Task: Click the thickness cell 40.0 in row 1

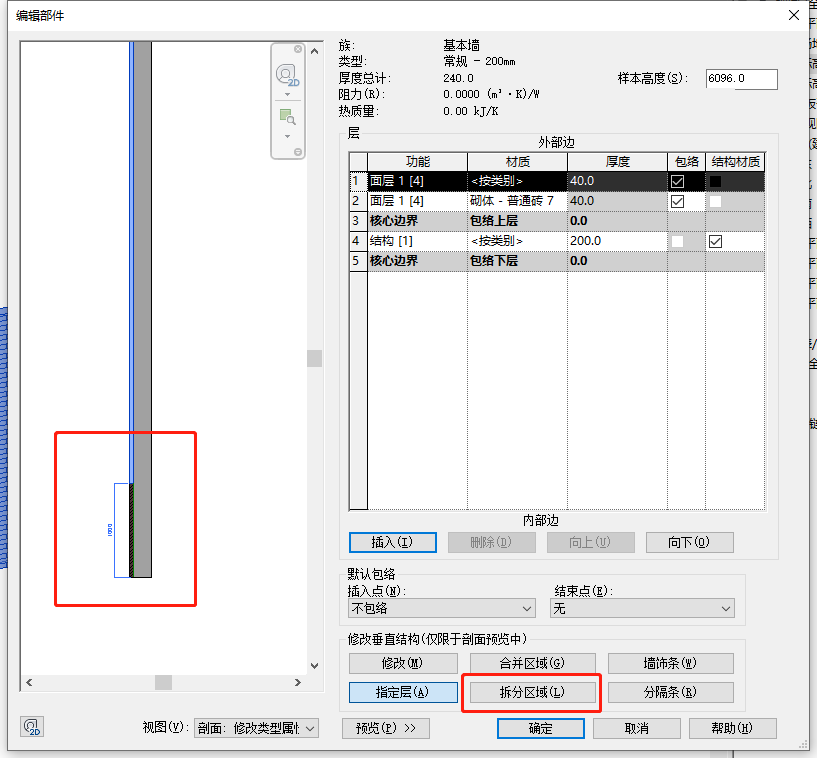Action: pyautogui.click(x=617, y=181)
